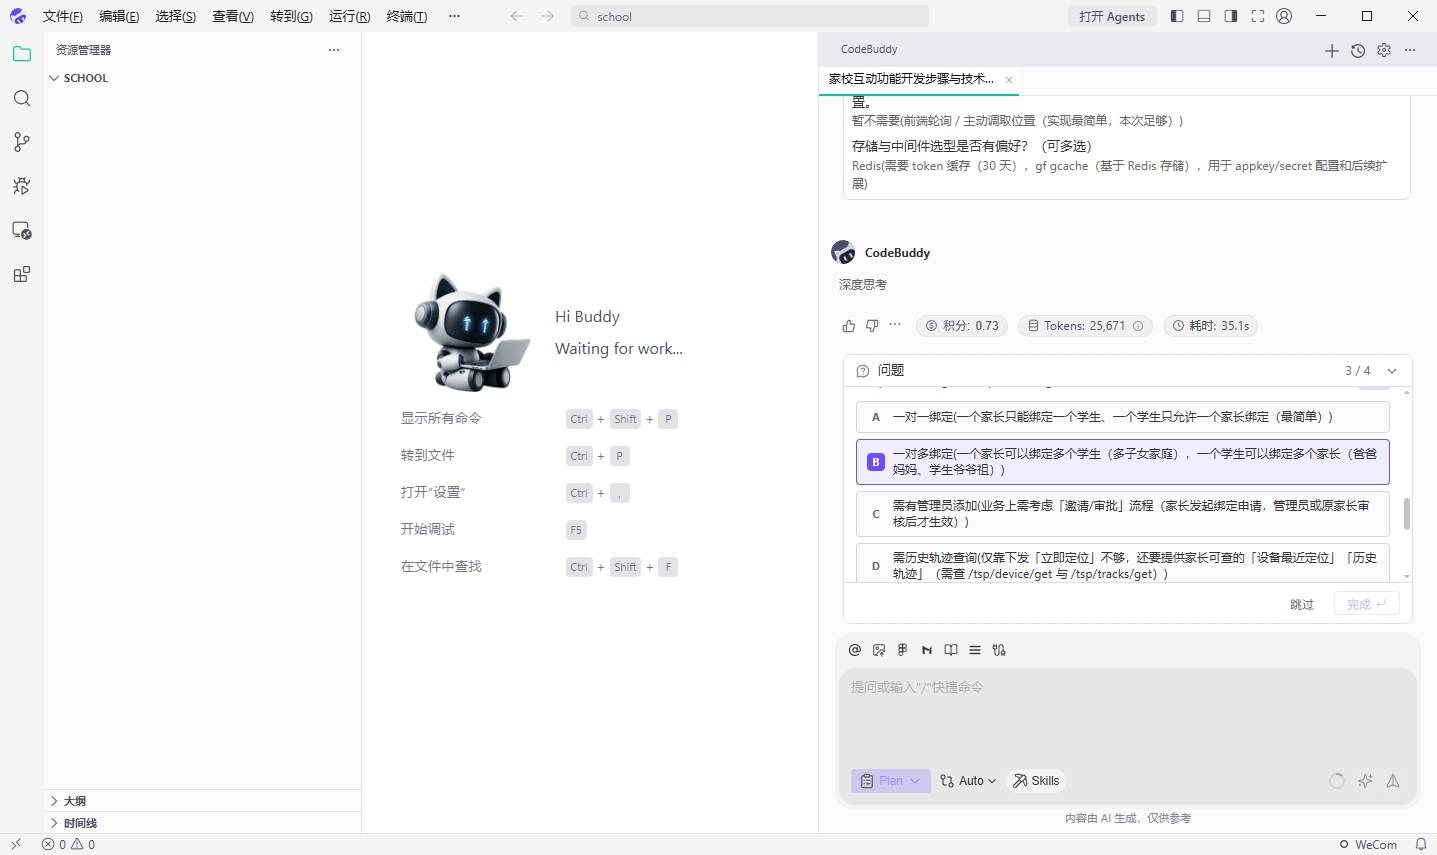Open the 编辑(E) menu
This screenshot has width=1437, height=855.
pos(119,16)
